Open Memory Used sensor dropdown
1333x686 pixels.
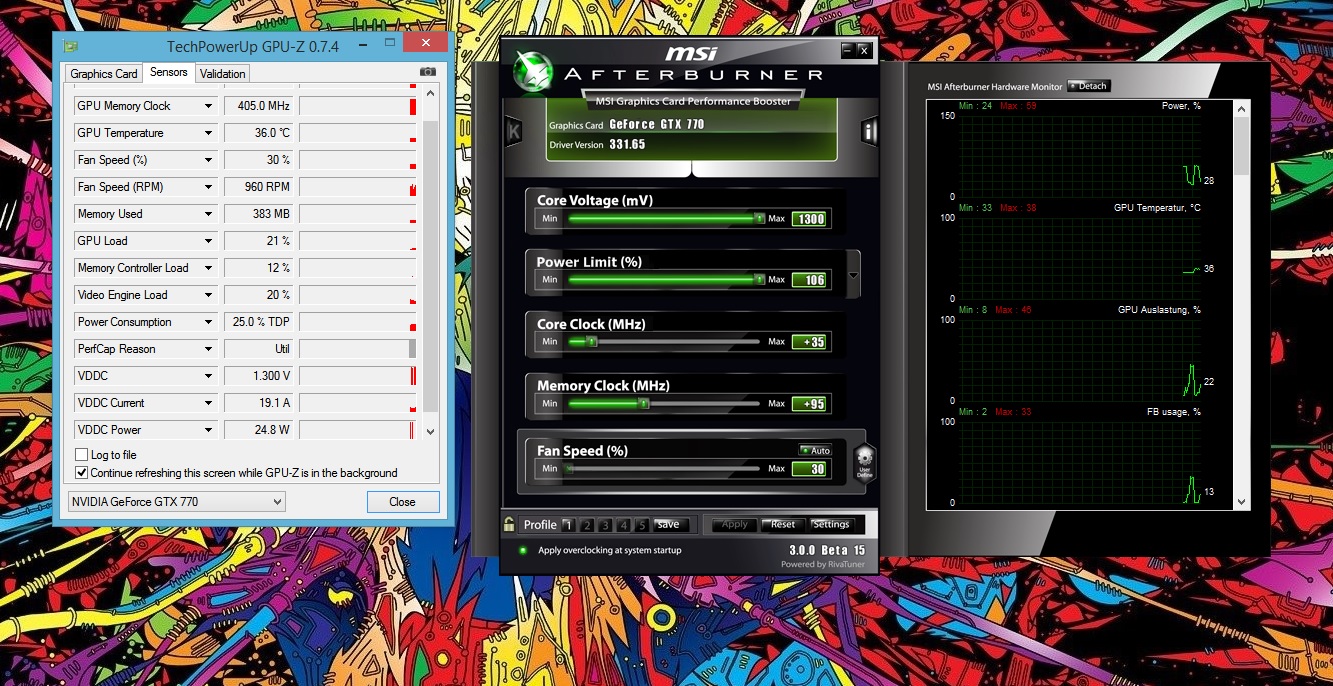[x=209, y=214]
